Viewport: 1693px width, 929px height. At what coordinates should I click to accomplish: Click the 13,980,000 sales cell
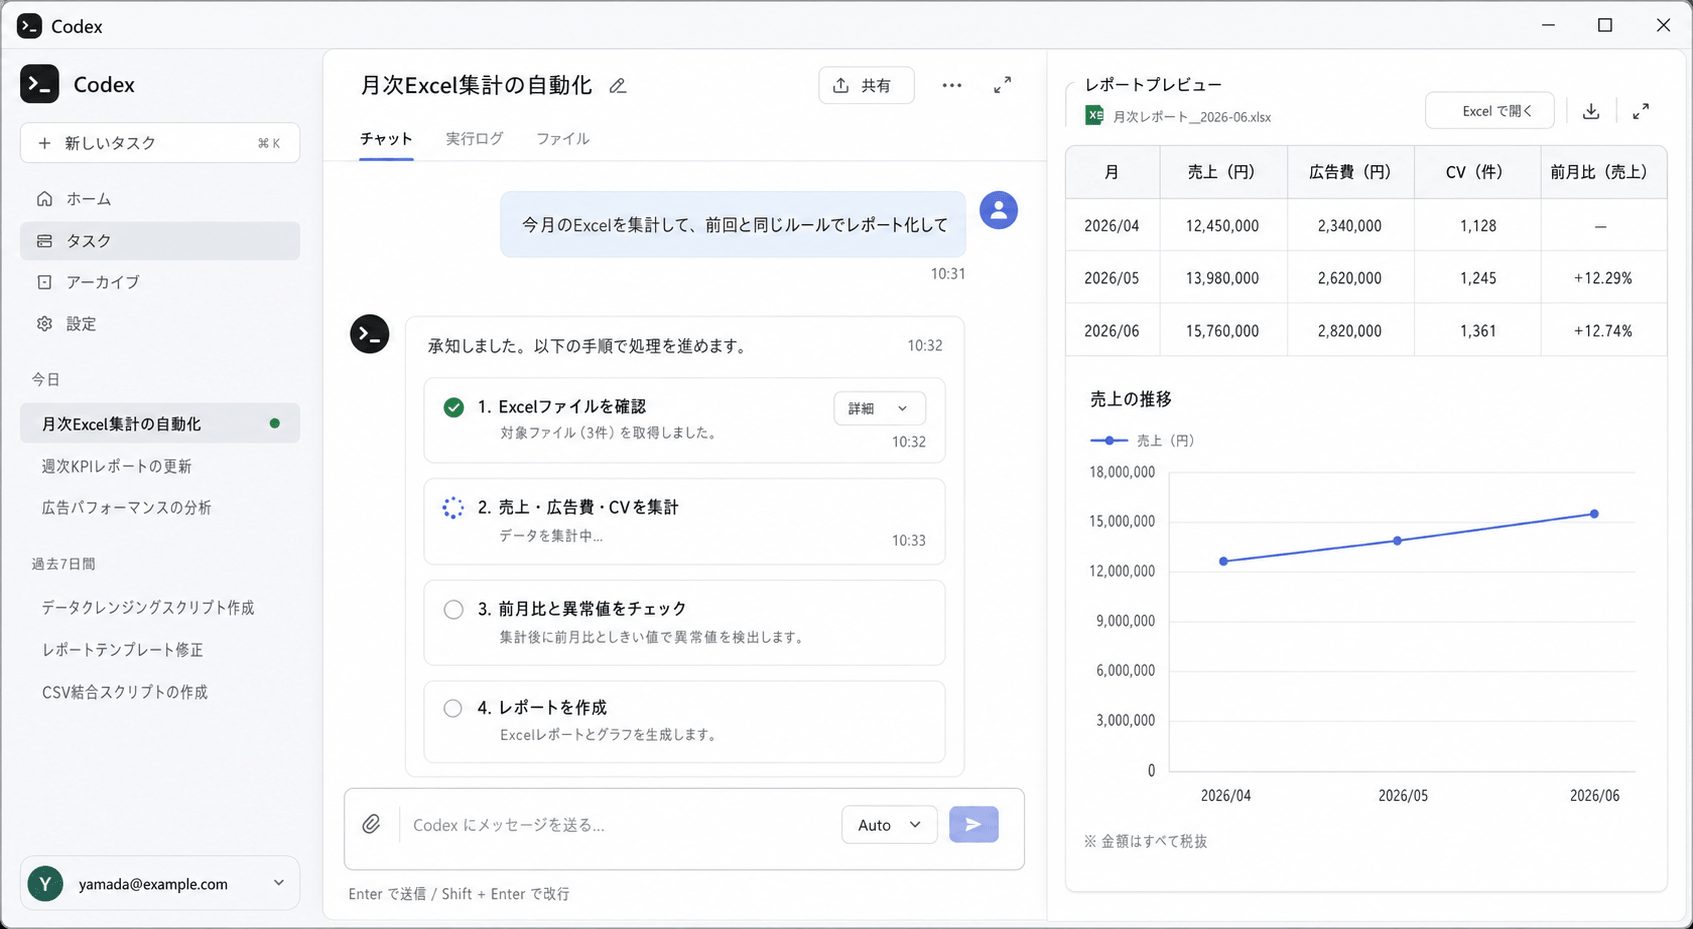click(x=1222, y=278)
